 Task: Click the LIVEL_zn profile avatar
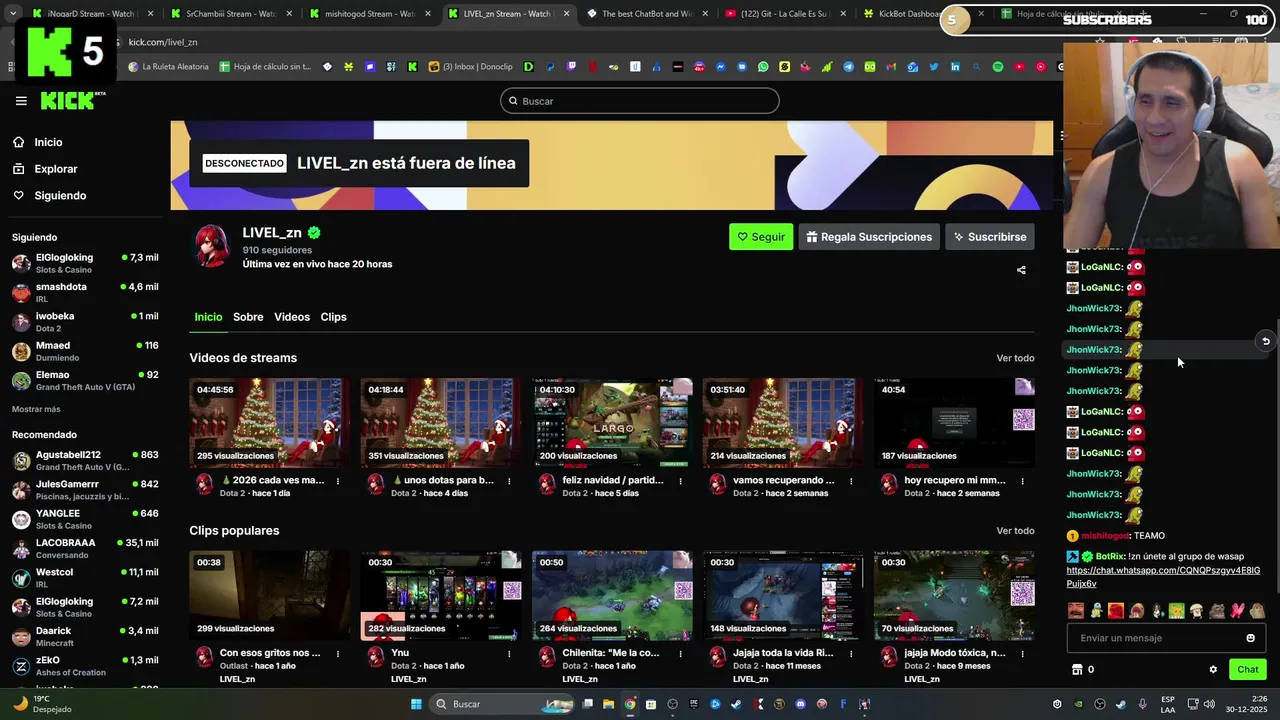click(211, 247)
